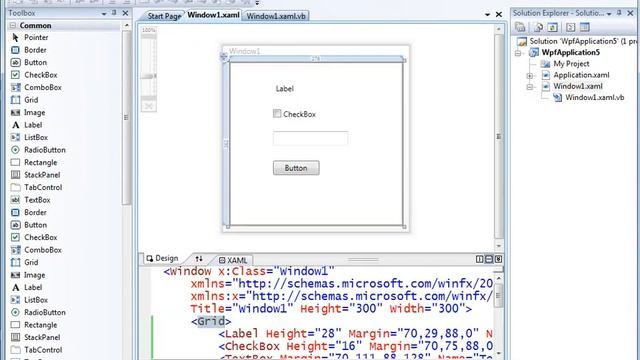The height and width of the screenshot is (360, 640).
Task: Click View Designer icon in Solution Explorer
Action: click(584, 27)
